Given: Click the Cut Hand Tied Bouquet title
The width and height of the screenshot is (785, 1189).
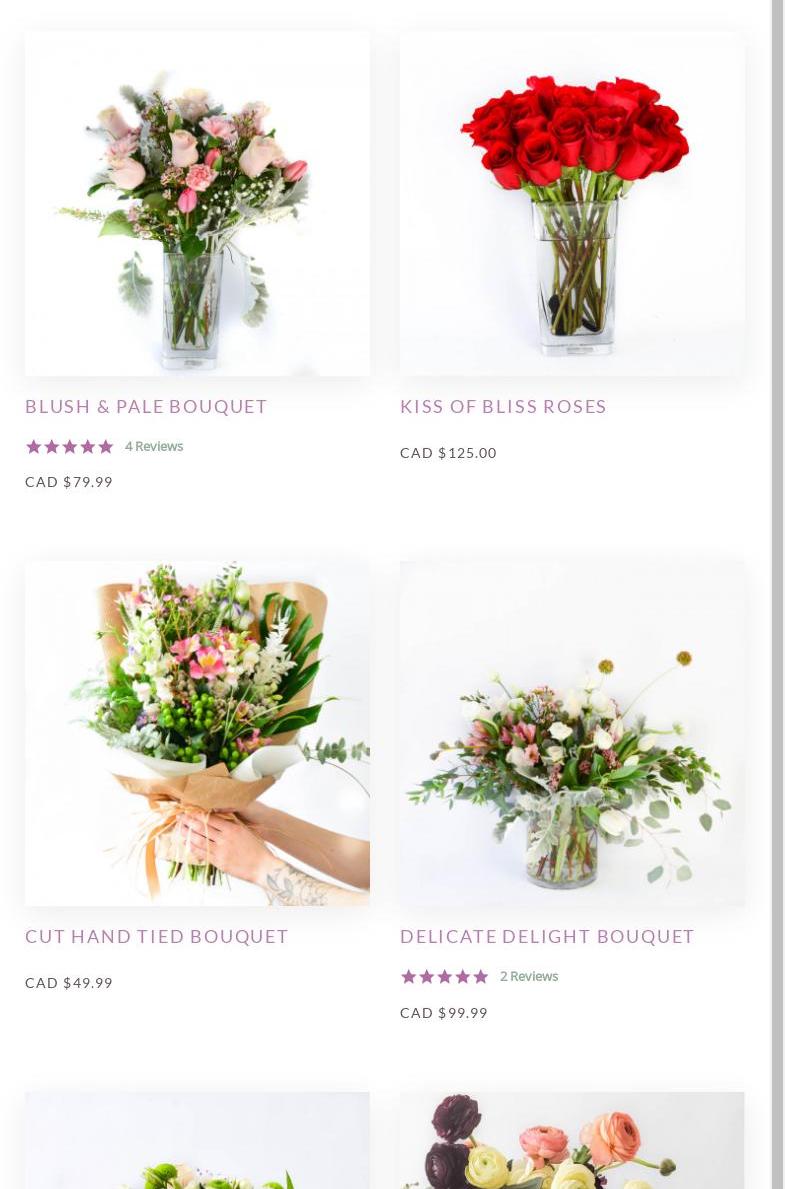Looking at the screenshot, I should [156, 936].
